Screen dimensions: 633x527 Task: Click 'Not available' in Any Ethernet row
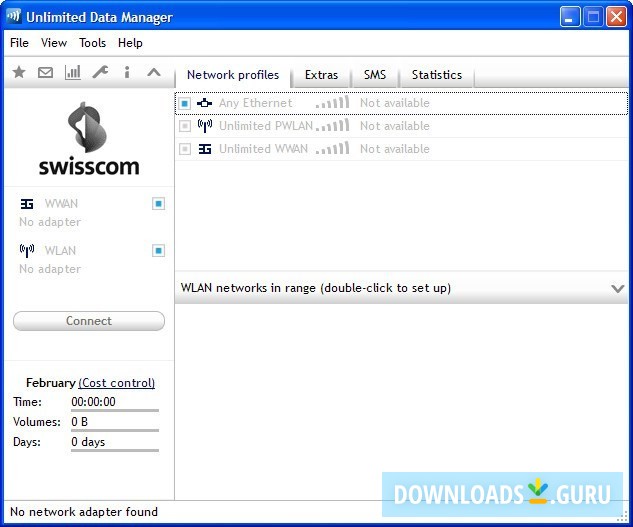point(394,103)
